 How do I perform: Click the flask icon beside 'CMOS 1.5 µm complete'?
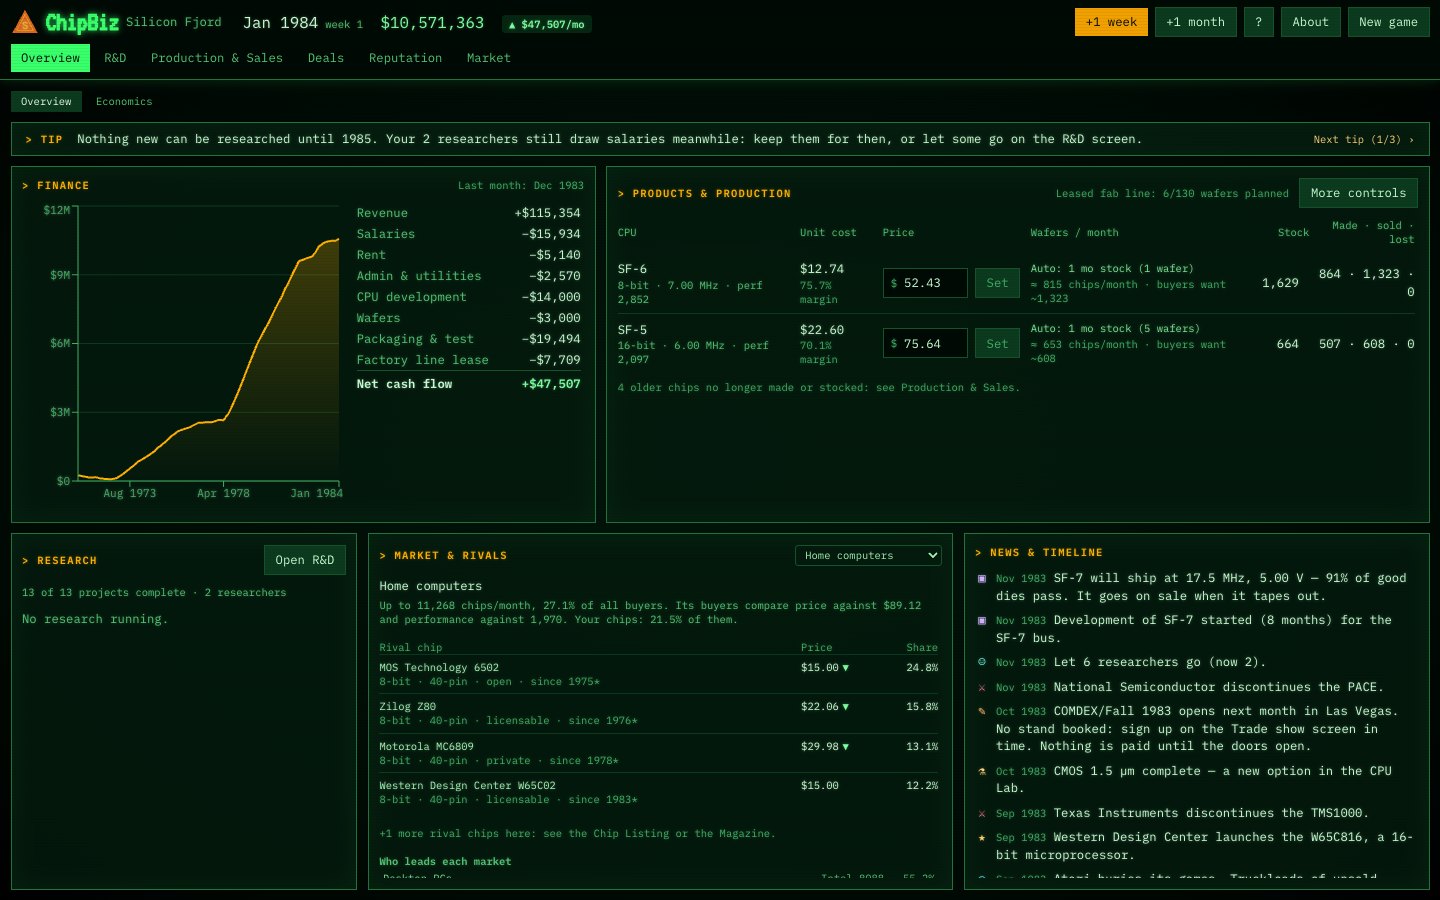(982, 772)
